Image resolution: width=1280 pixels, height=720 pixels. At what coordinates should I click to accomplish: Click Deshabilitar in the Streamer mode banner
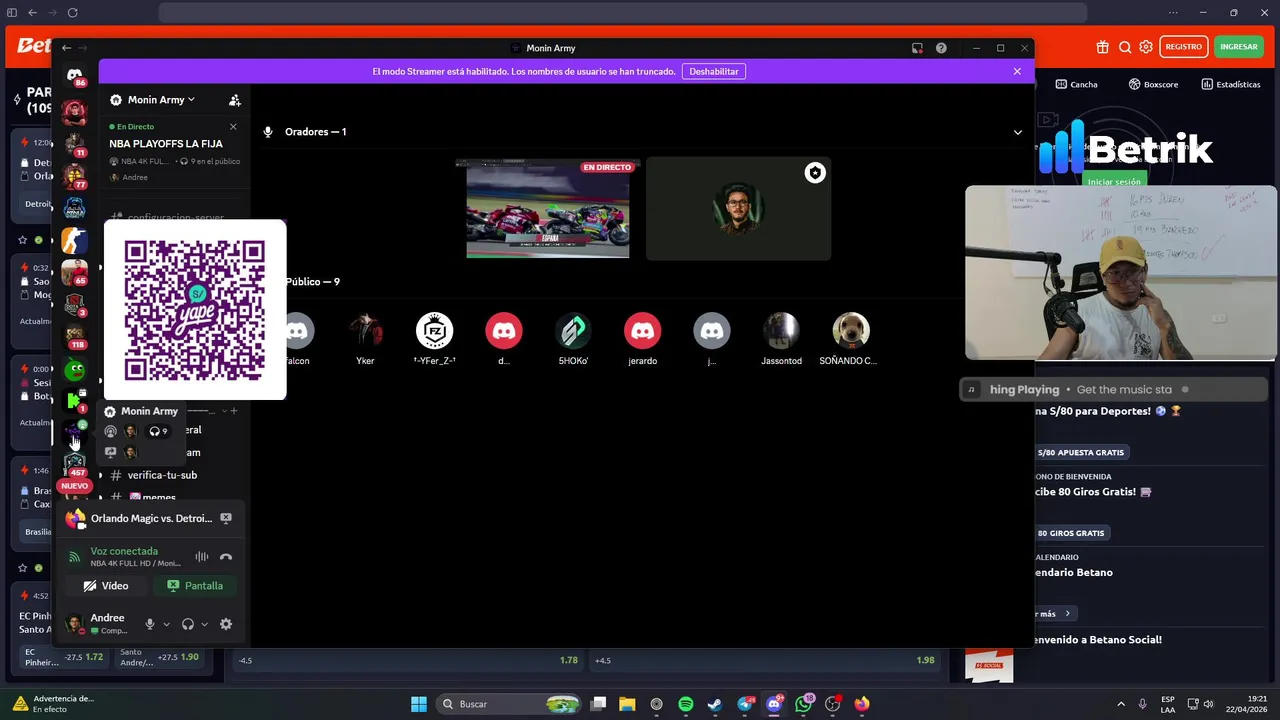(x=714, y=71)
